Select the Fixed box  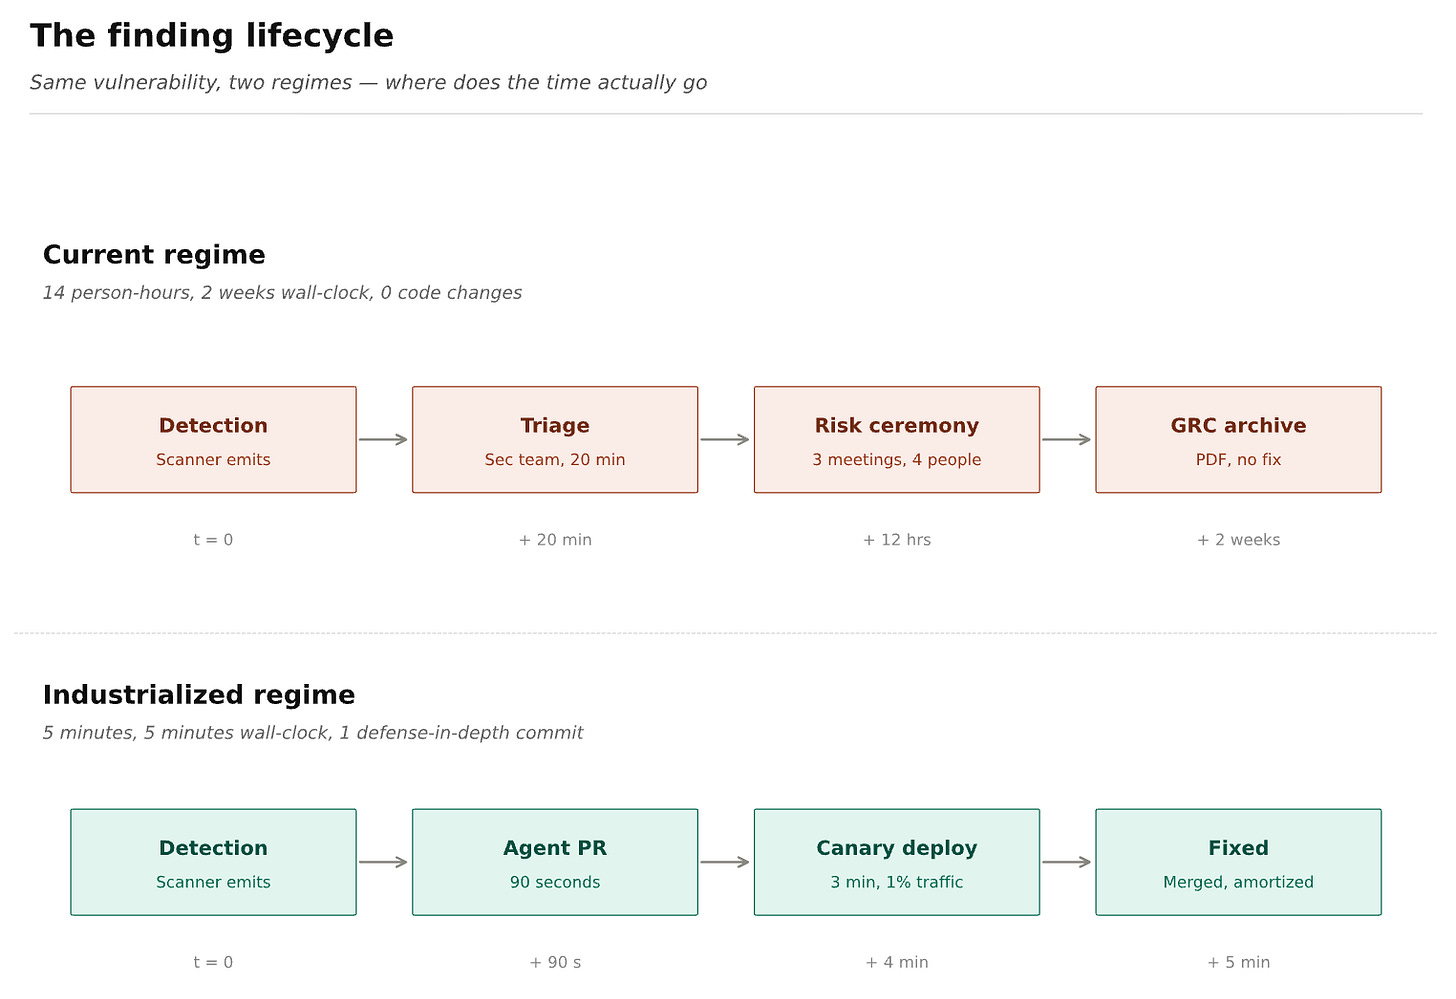[x=1238, y=862]
